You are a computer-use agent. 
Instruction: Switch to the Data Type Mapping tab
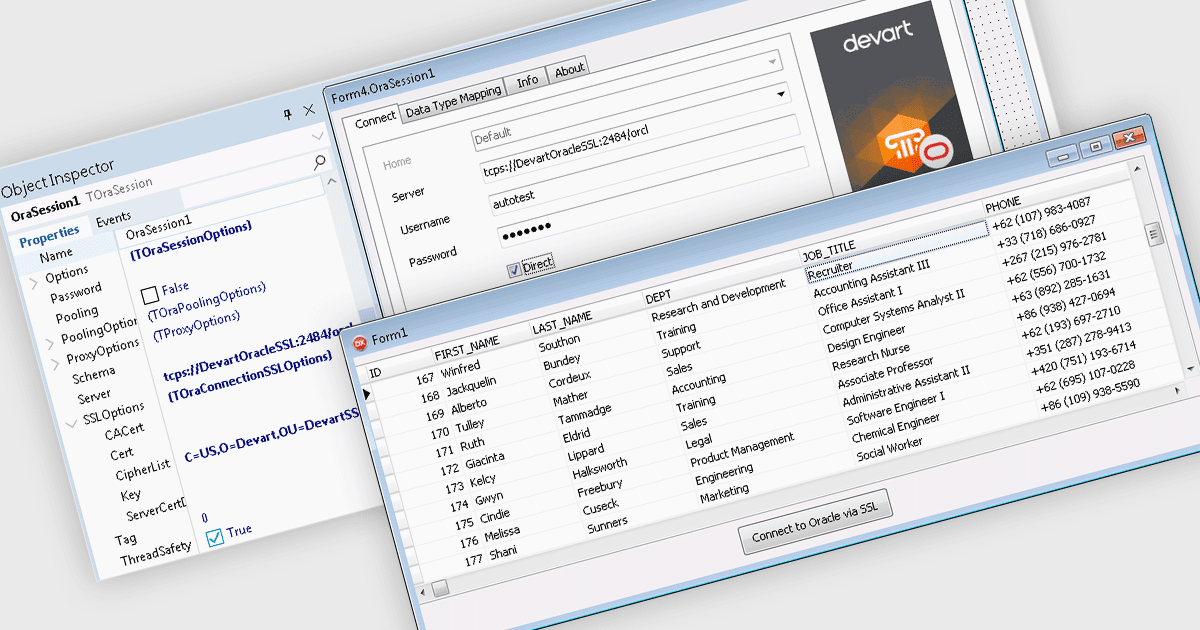point(453,104)
